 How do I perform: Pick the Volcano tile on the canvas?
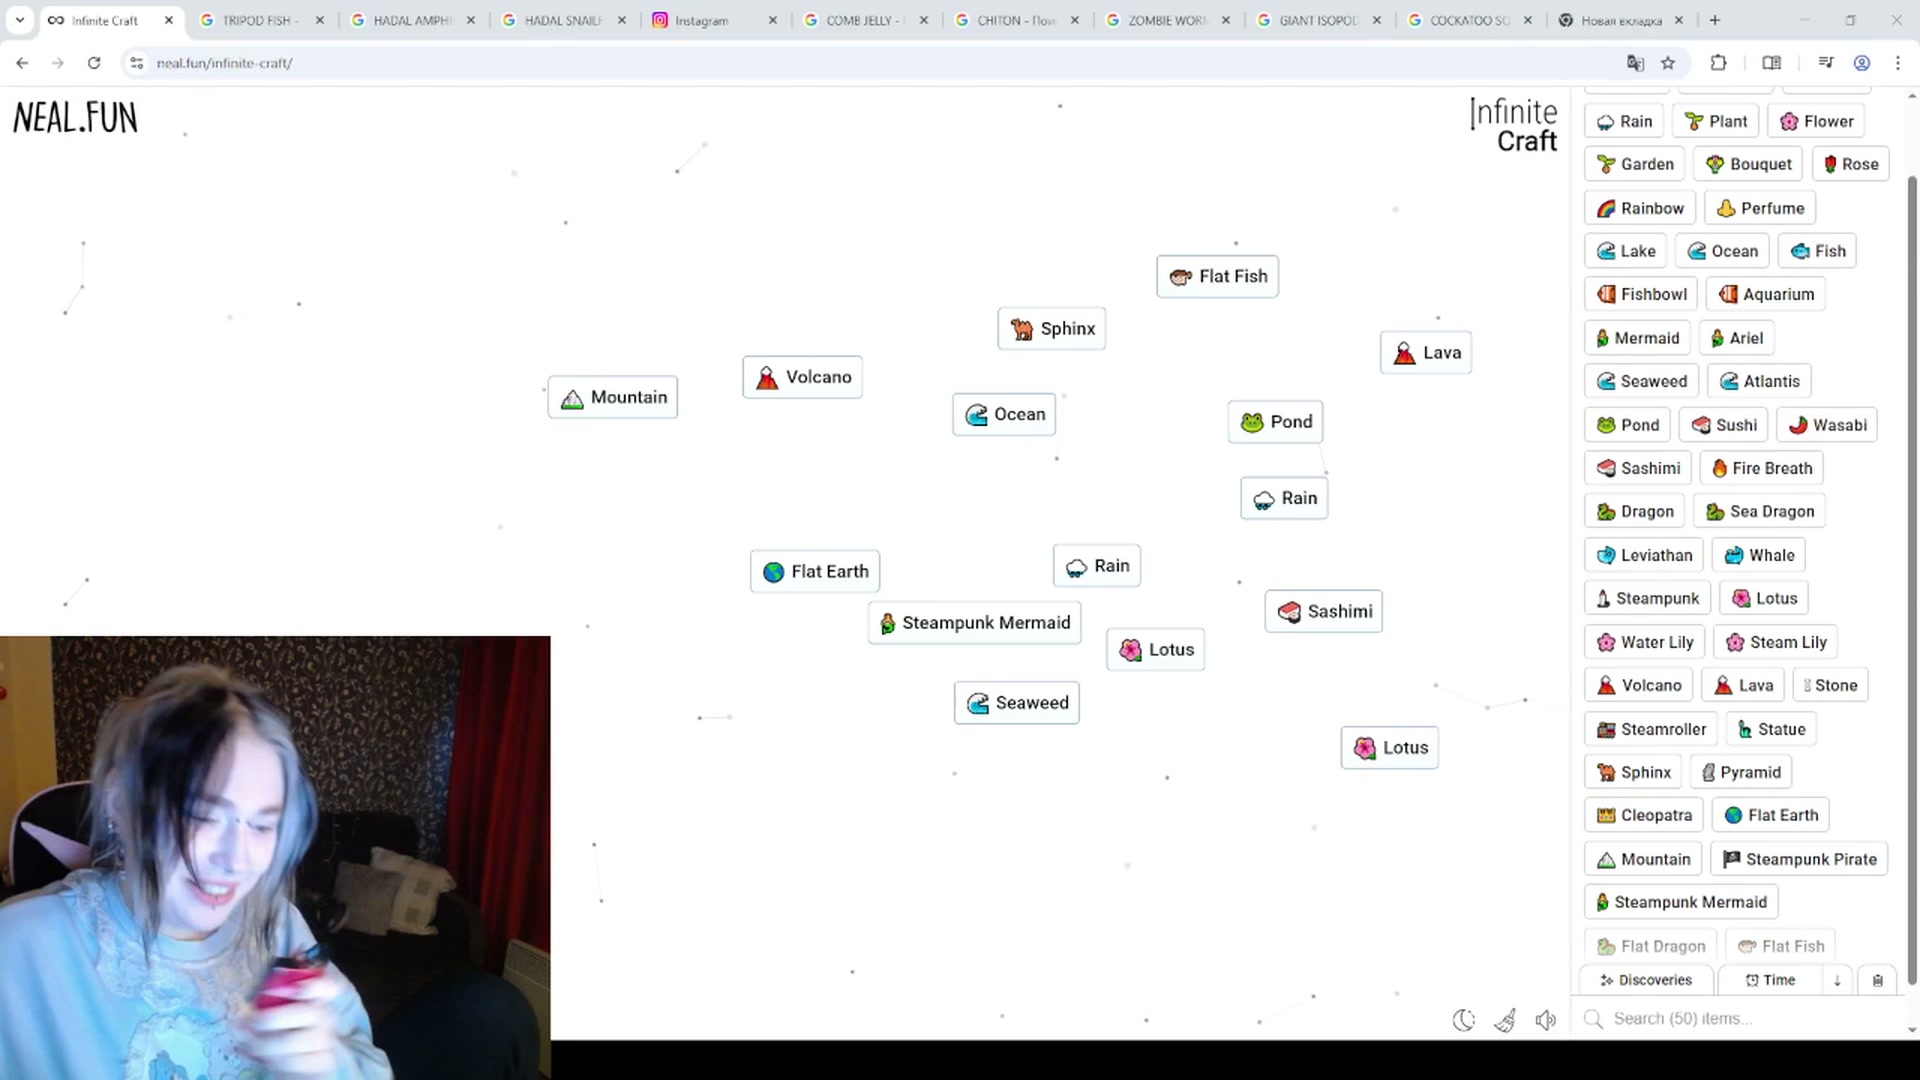(x=802, y=377)
